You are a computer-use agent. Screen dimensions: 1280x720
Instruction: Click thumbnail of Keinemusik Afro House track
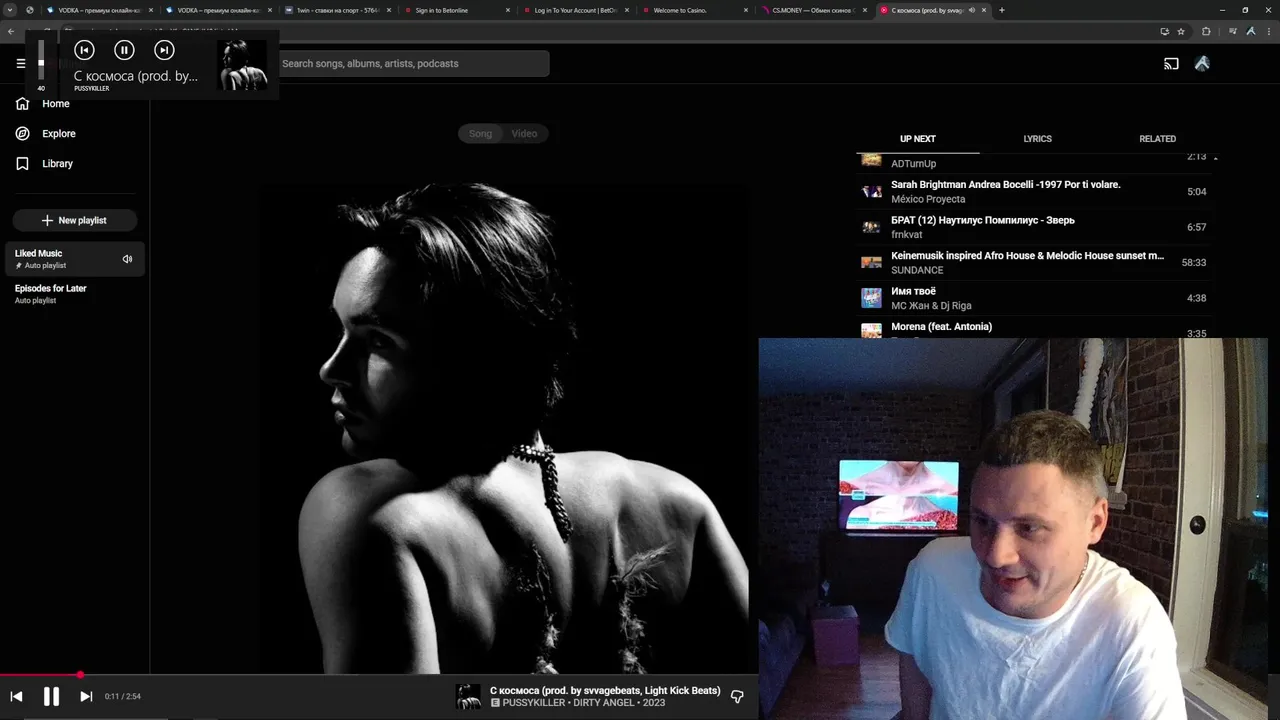(x=872, y=263)
